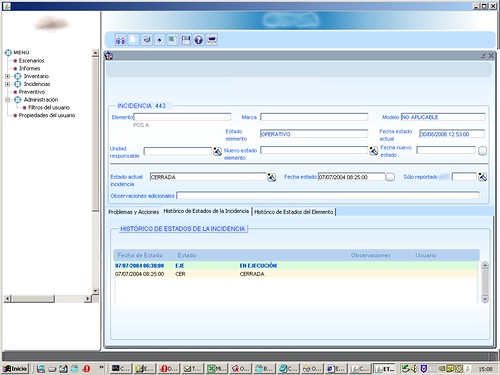Open Escenarios in the menu tree

click(x=31, y=61)
